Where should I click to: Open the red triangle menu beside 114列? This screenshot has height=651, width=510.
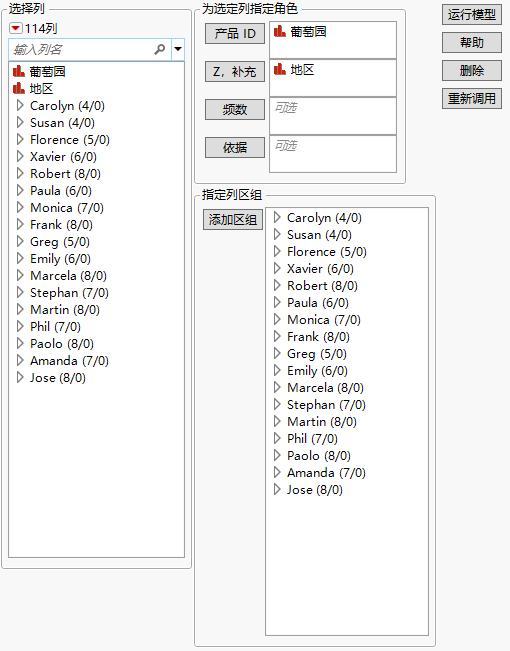coord(15,29)
